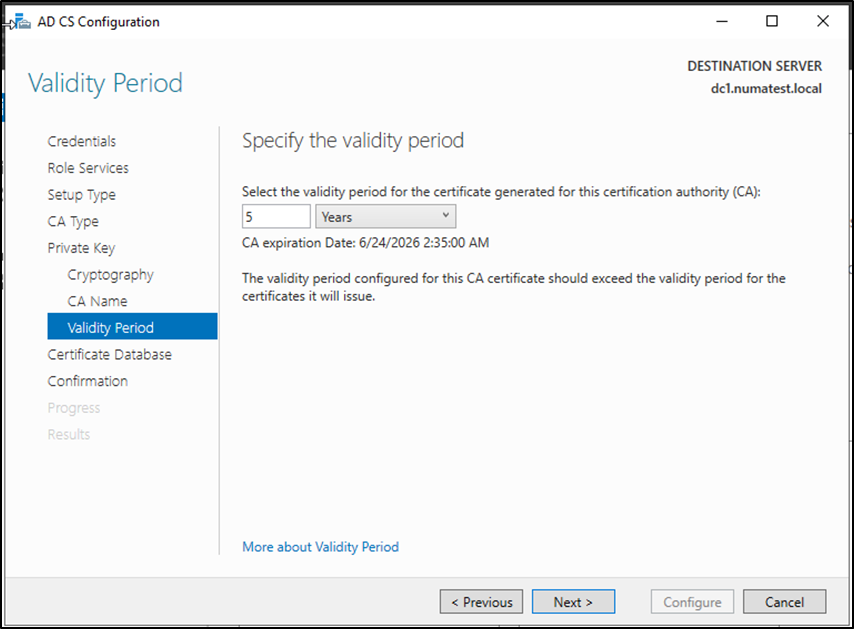Go to the Credentials step
The width and height of the screenshot is (854, 629).
pyautogui.click(x=82, y=141)
